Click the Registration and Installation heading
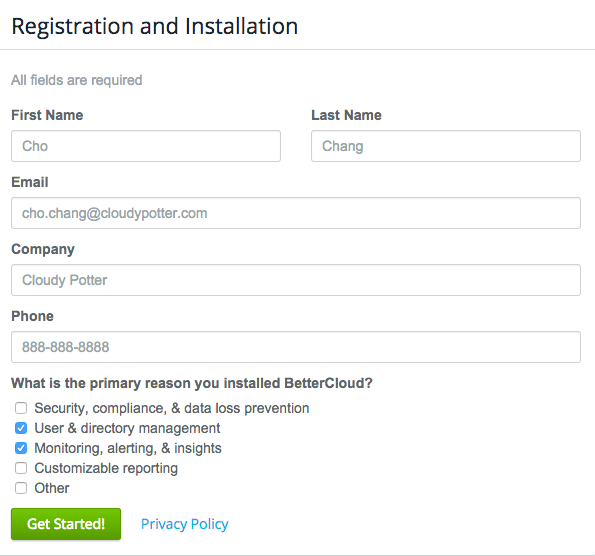The image size is (595, 556). click(x=155, y=26)
